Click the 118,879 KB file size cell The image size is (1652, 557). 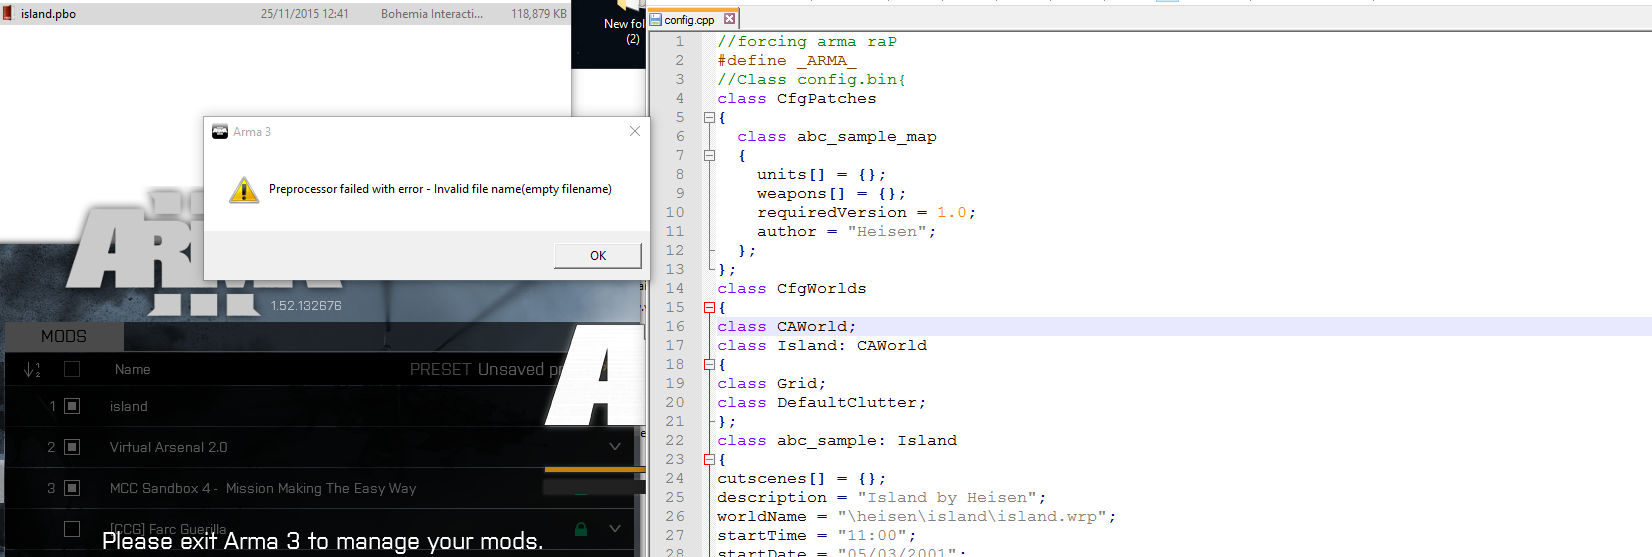(x=539, y=14)
